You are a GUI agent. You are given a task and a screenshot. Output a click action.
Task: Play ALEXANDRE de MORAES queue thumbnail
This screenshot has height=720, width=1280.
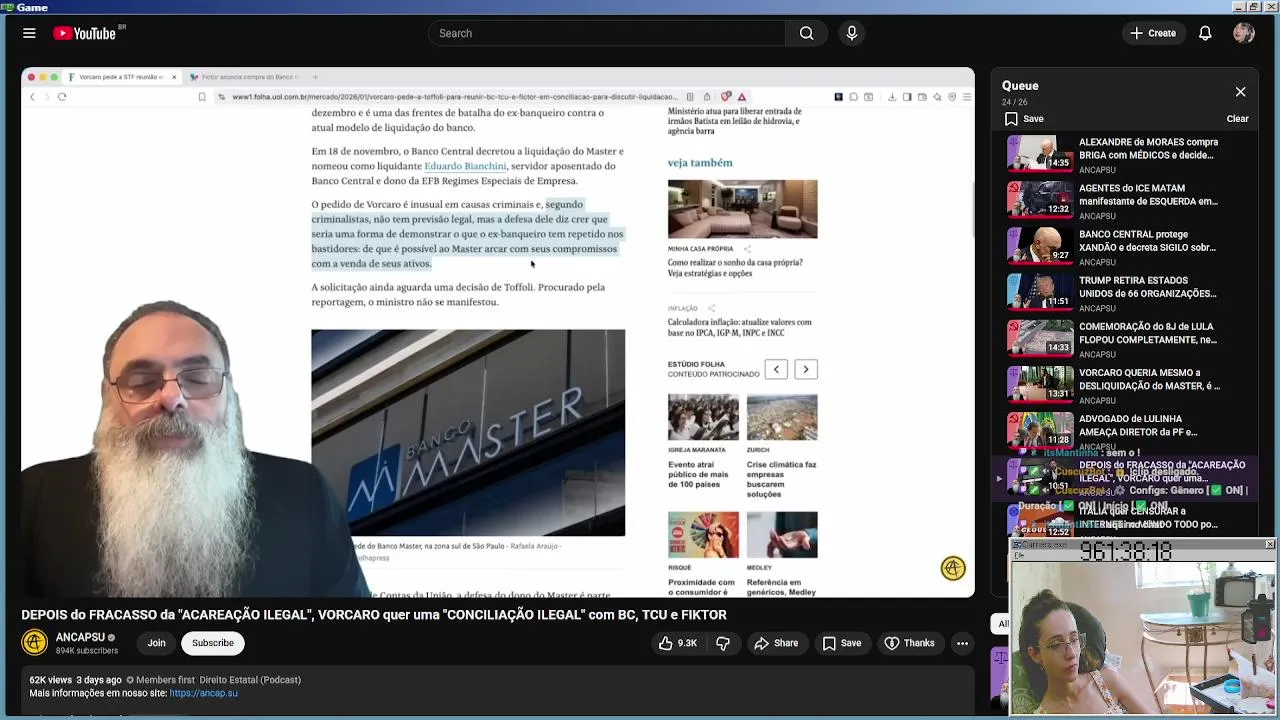coord(1040,153)
